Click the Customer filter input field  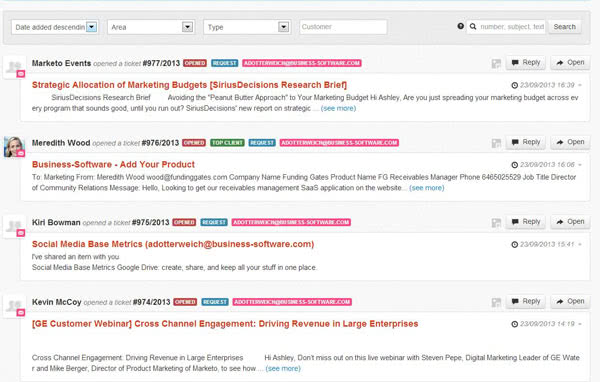pos(343,27)
